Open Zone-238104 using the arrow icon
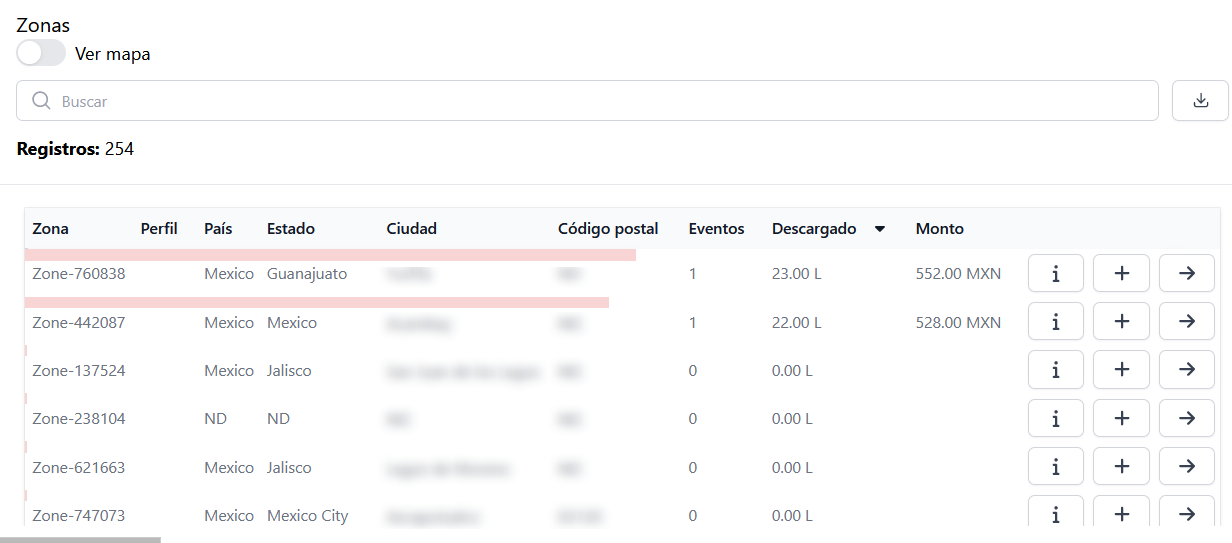This screenshot has height=543, width=1232. 1186,418
